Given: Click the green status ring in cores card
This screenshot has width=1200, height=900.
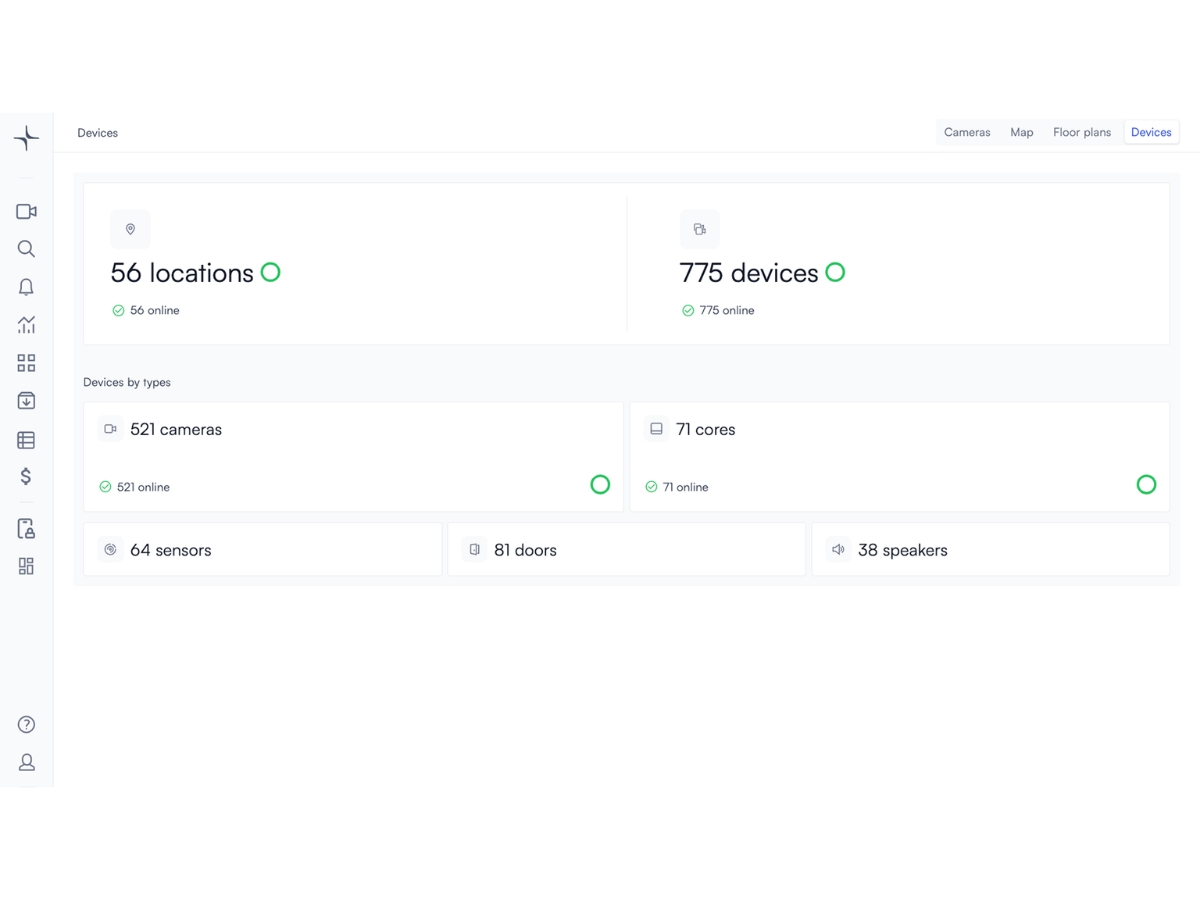Looking at the screenshot, I should pos(1146,485).
